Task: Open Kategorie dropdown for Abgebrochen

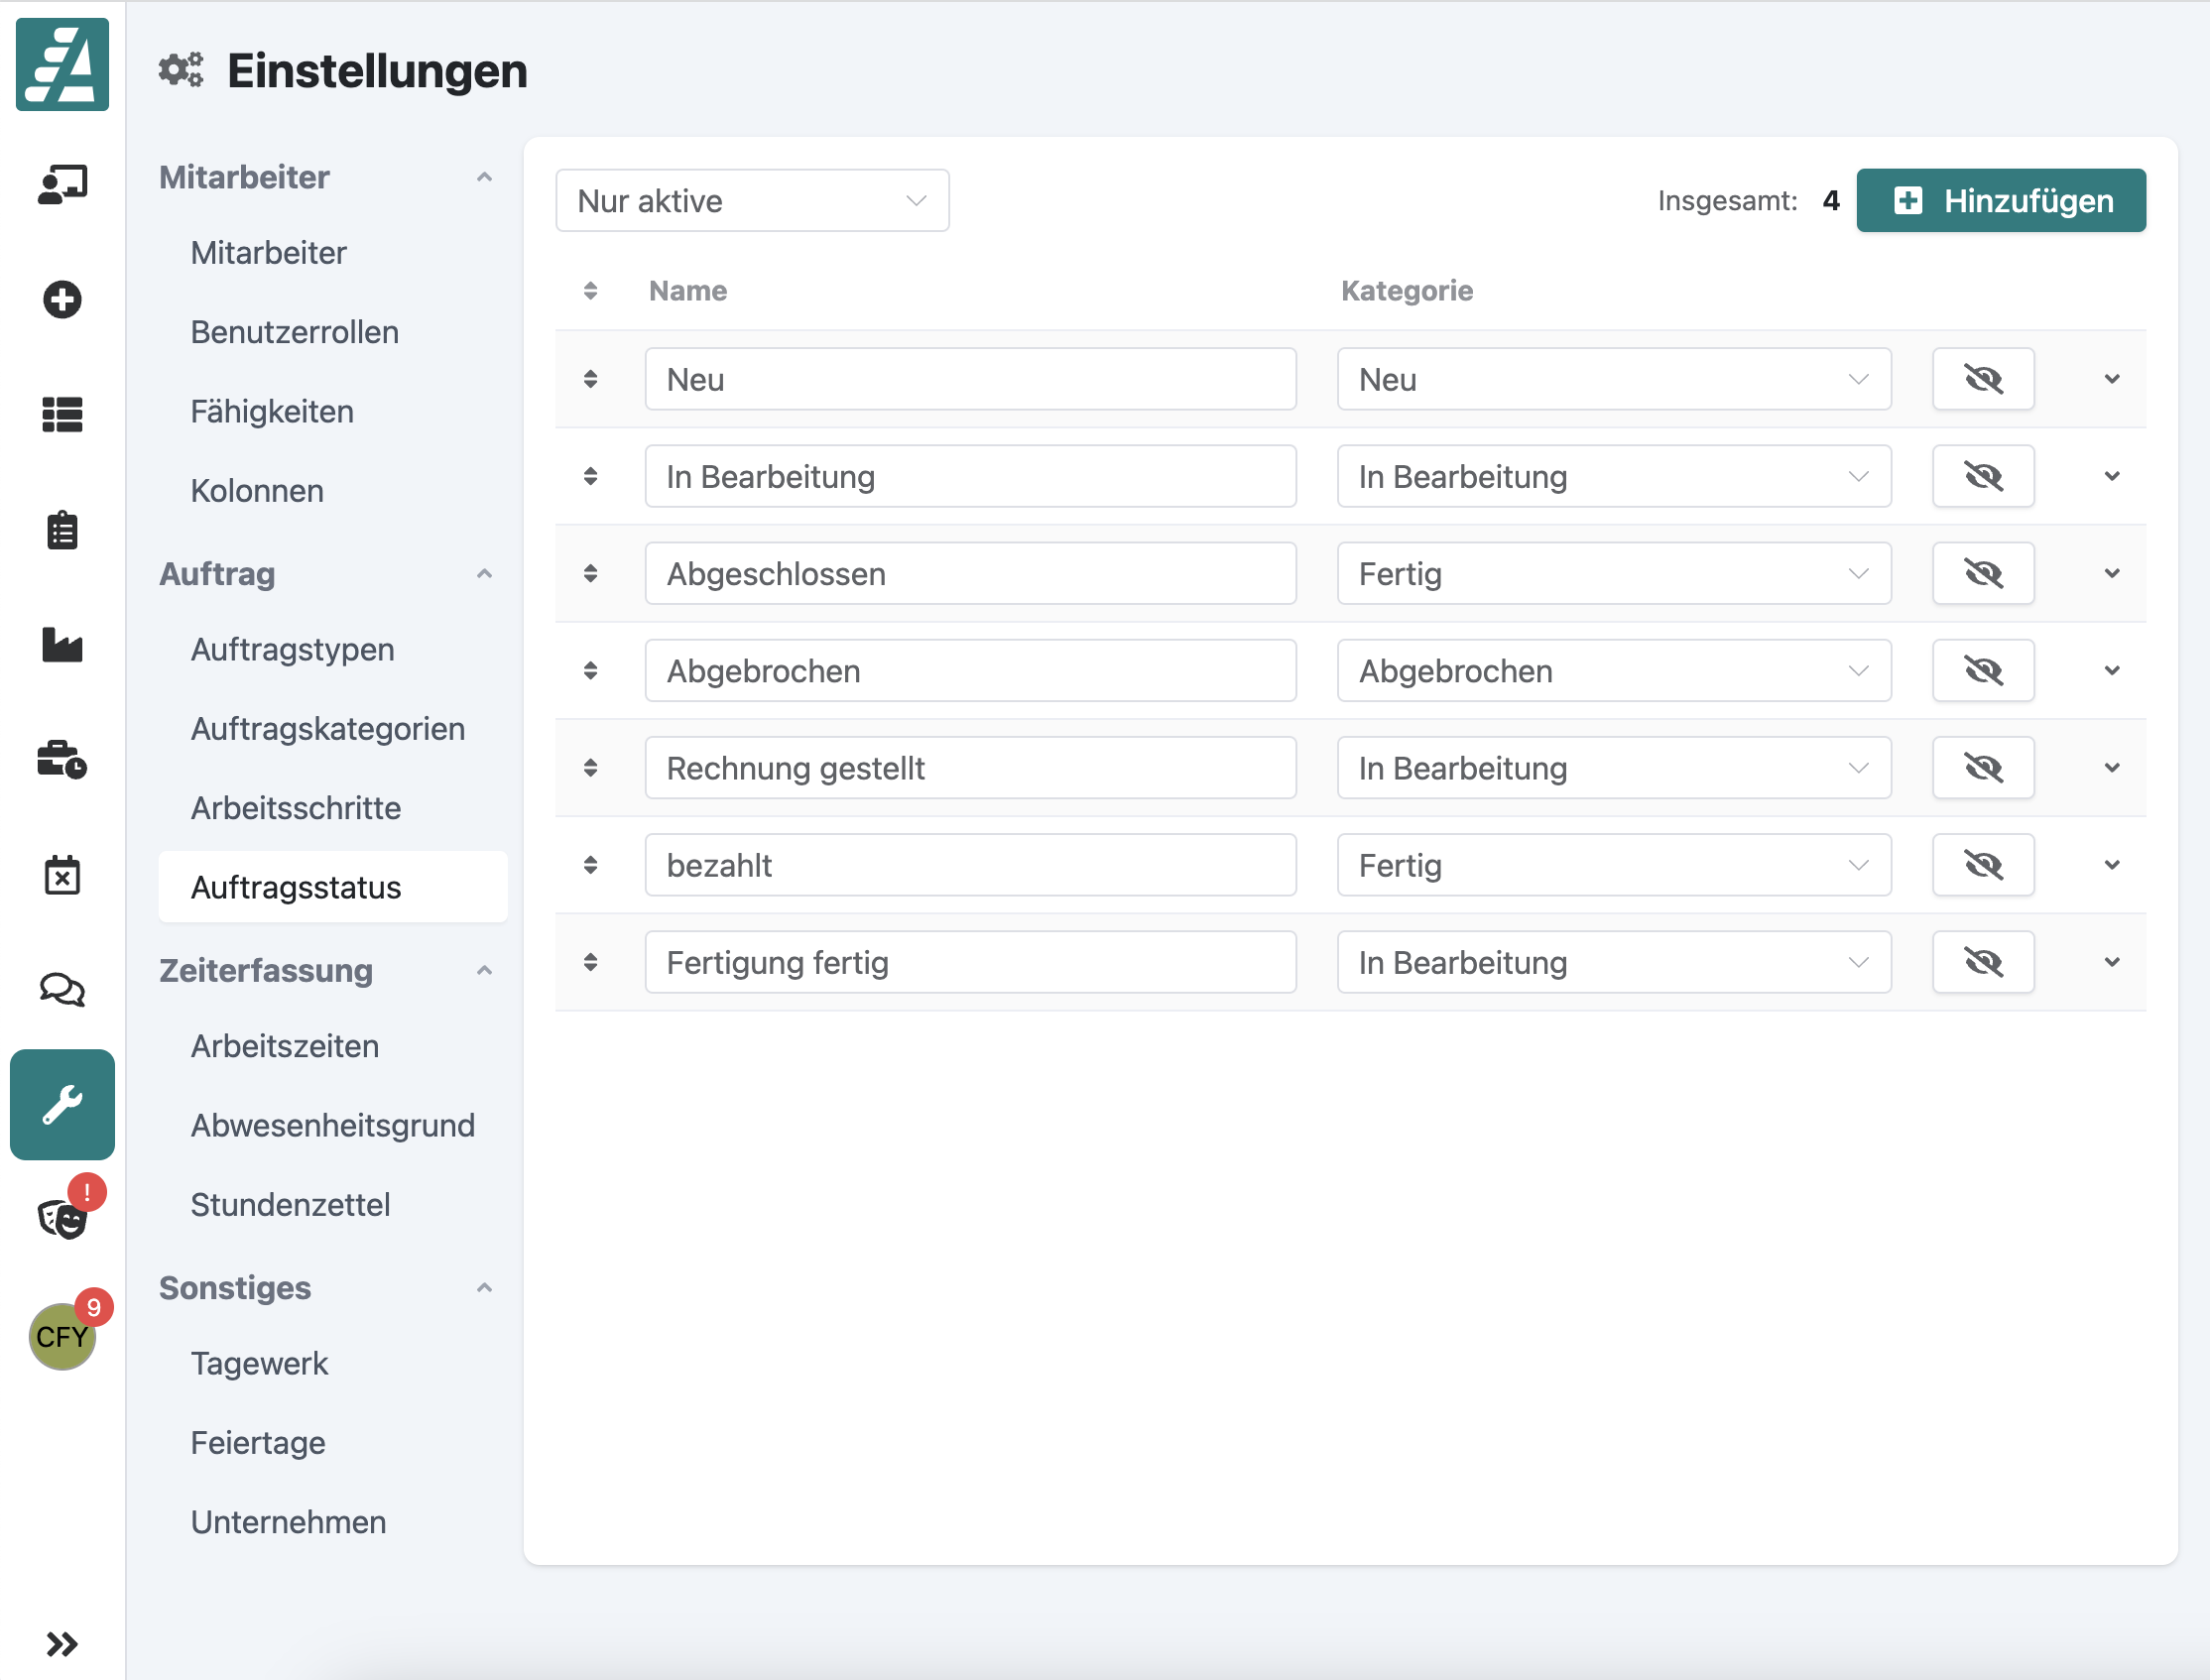Action: coord(1613,670)
